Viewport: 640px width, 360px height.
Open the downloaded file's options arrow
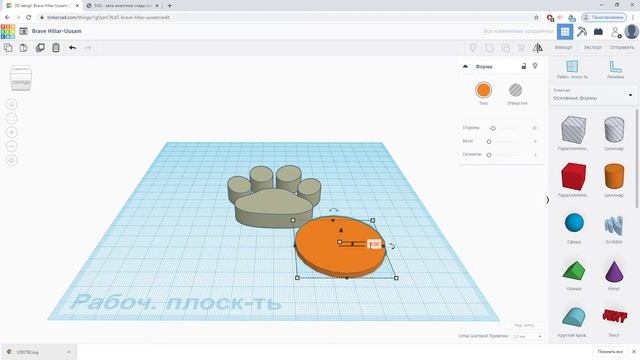click(69, 352)
